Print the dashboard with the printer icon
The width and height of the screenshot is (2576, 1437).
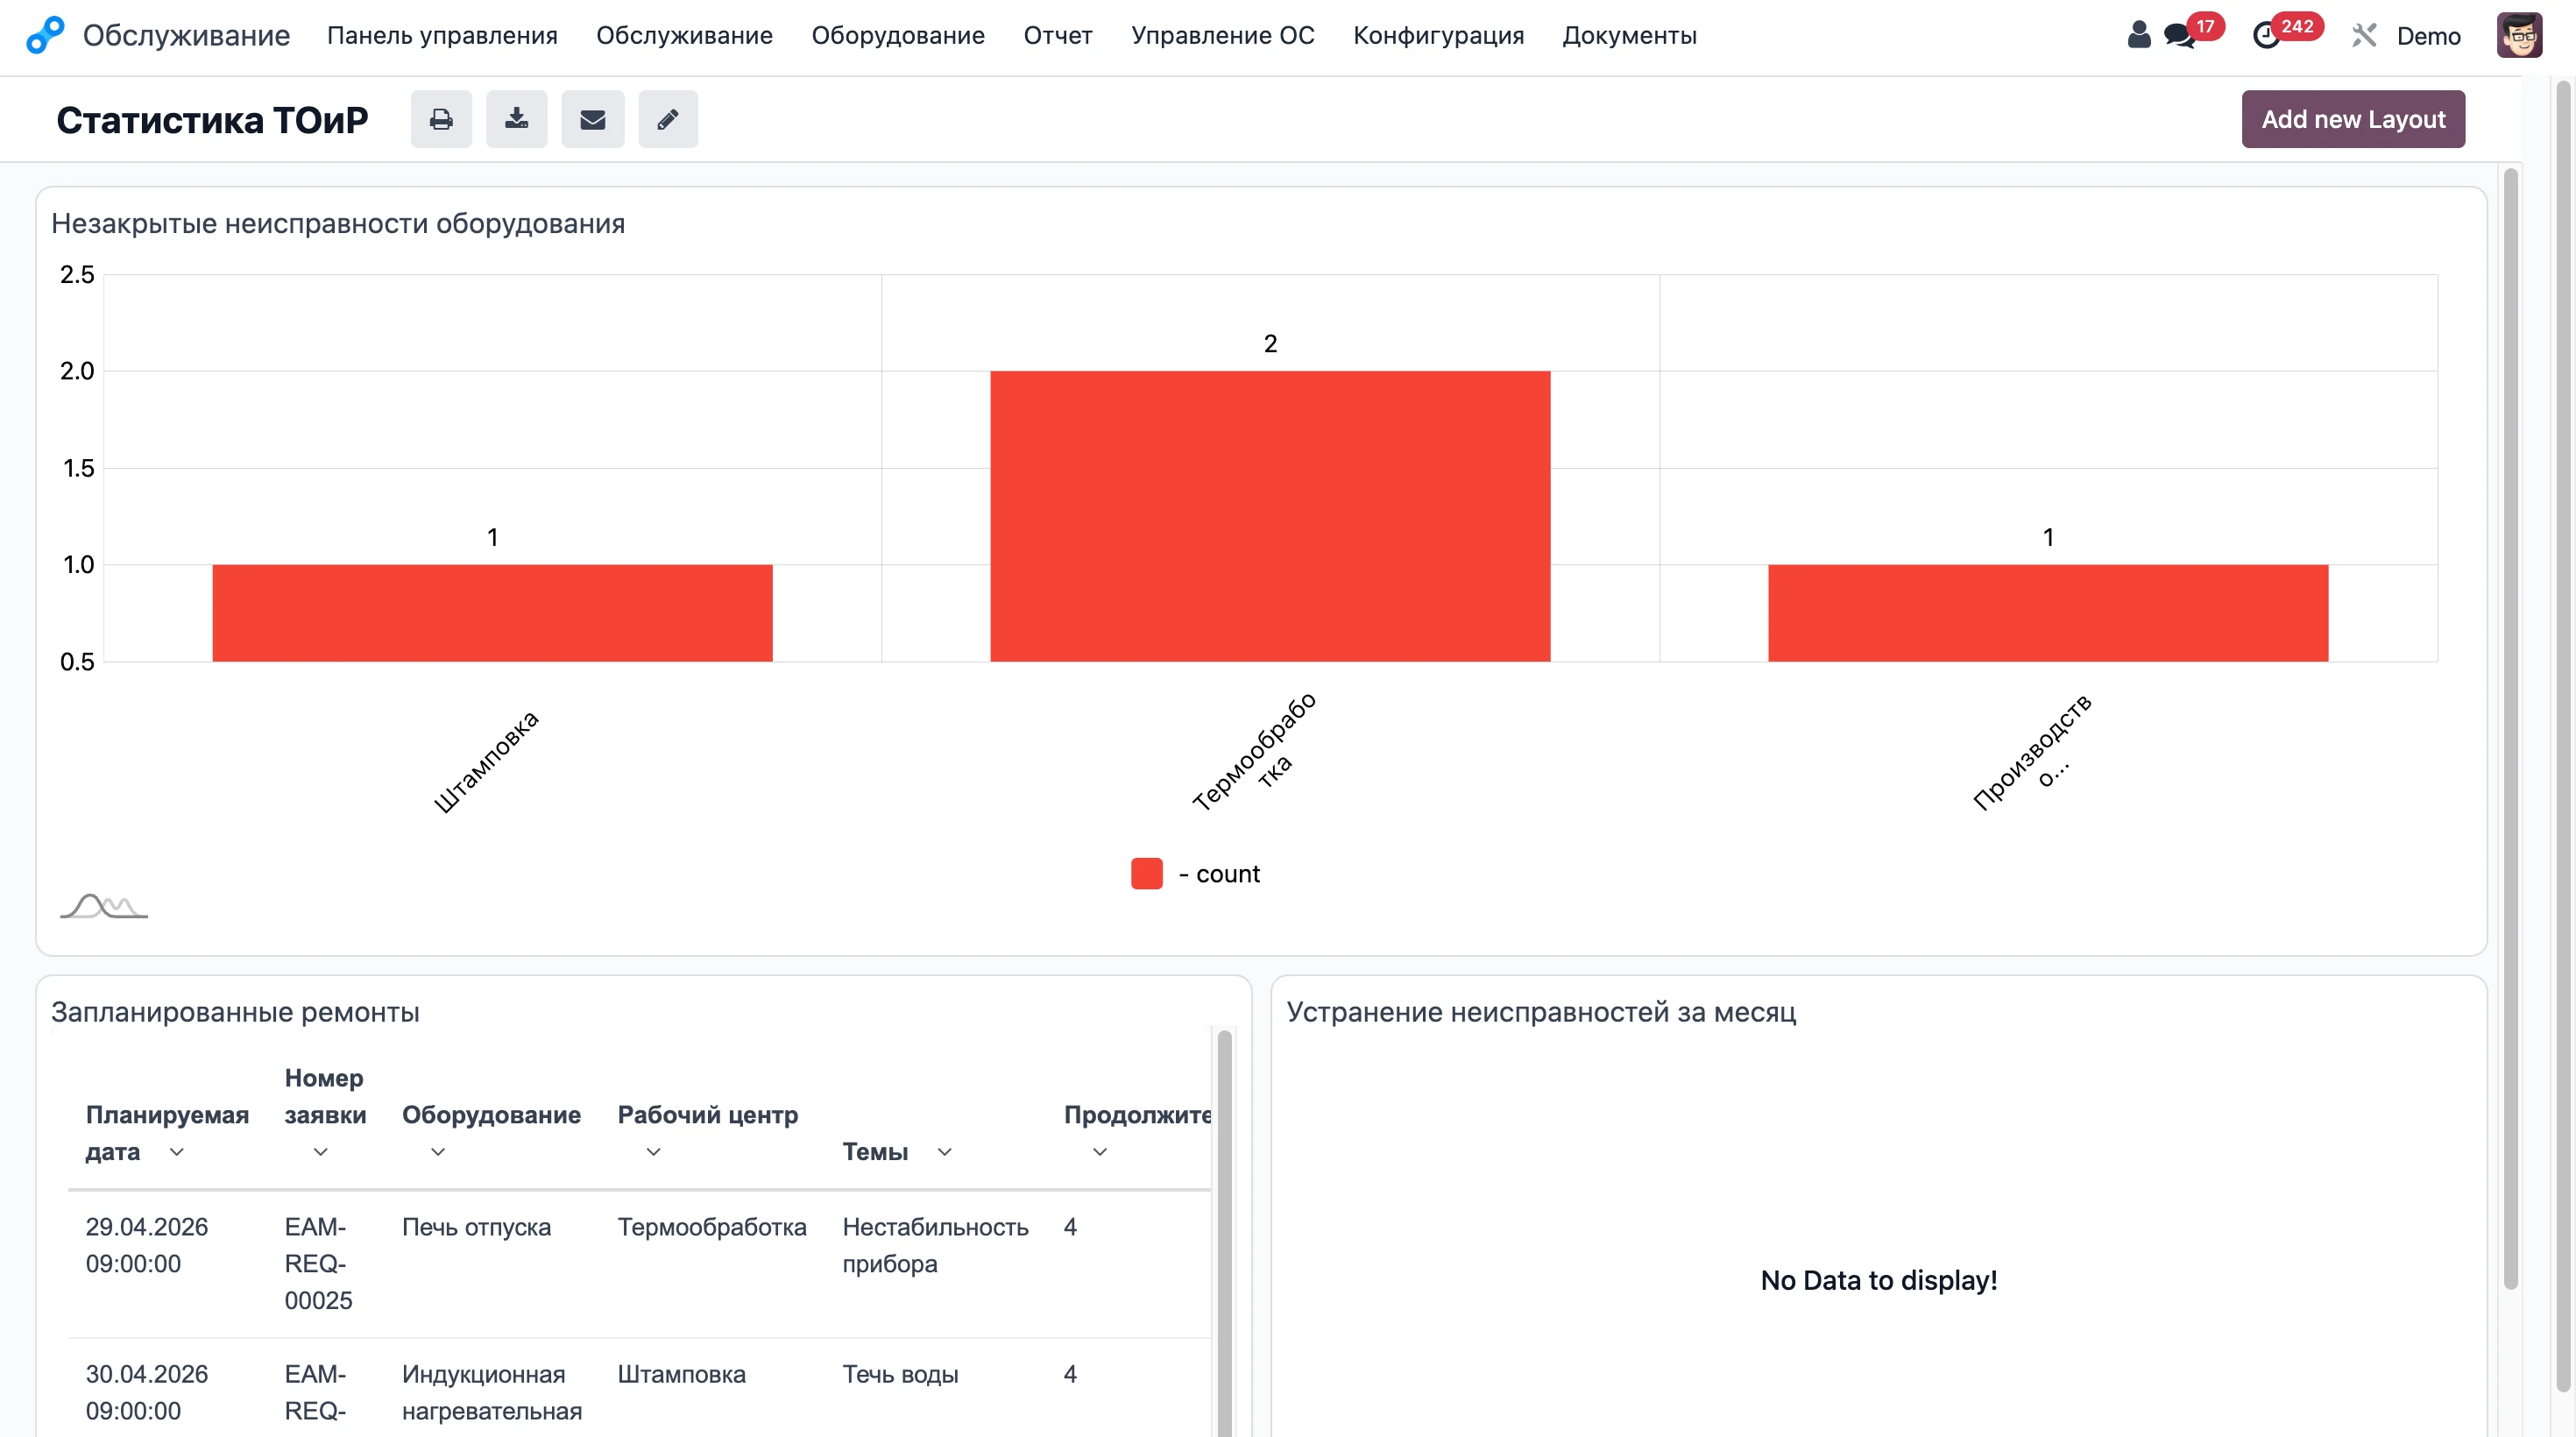441,119
